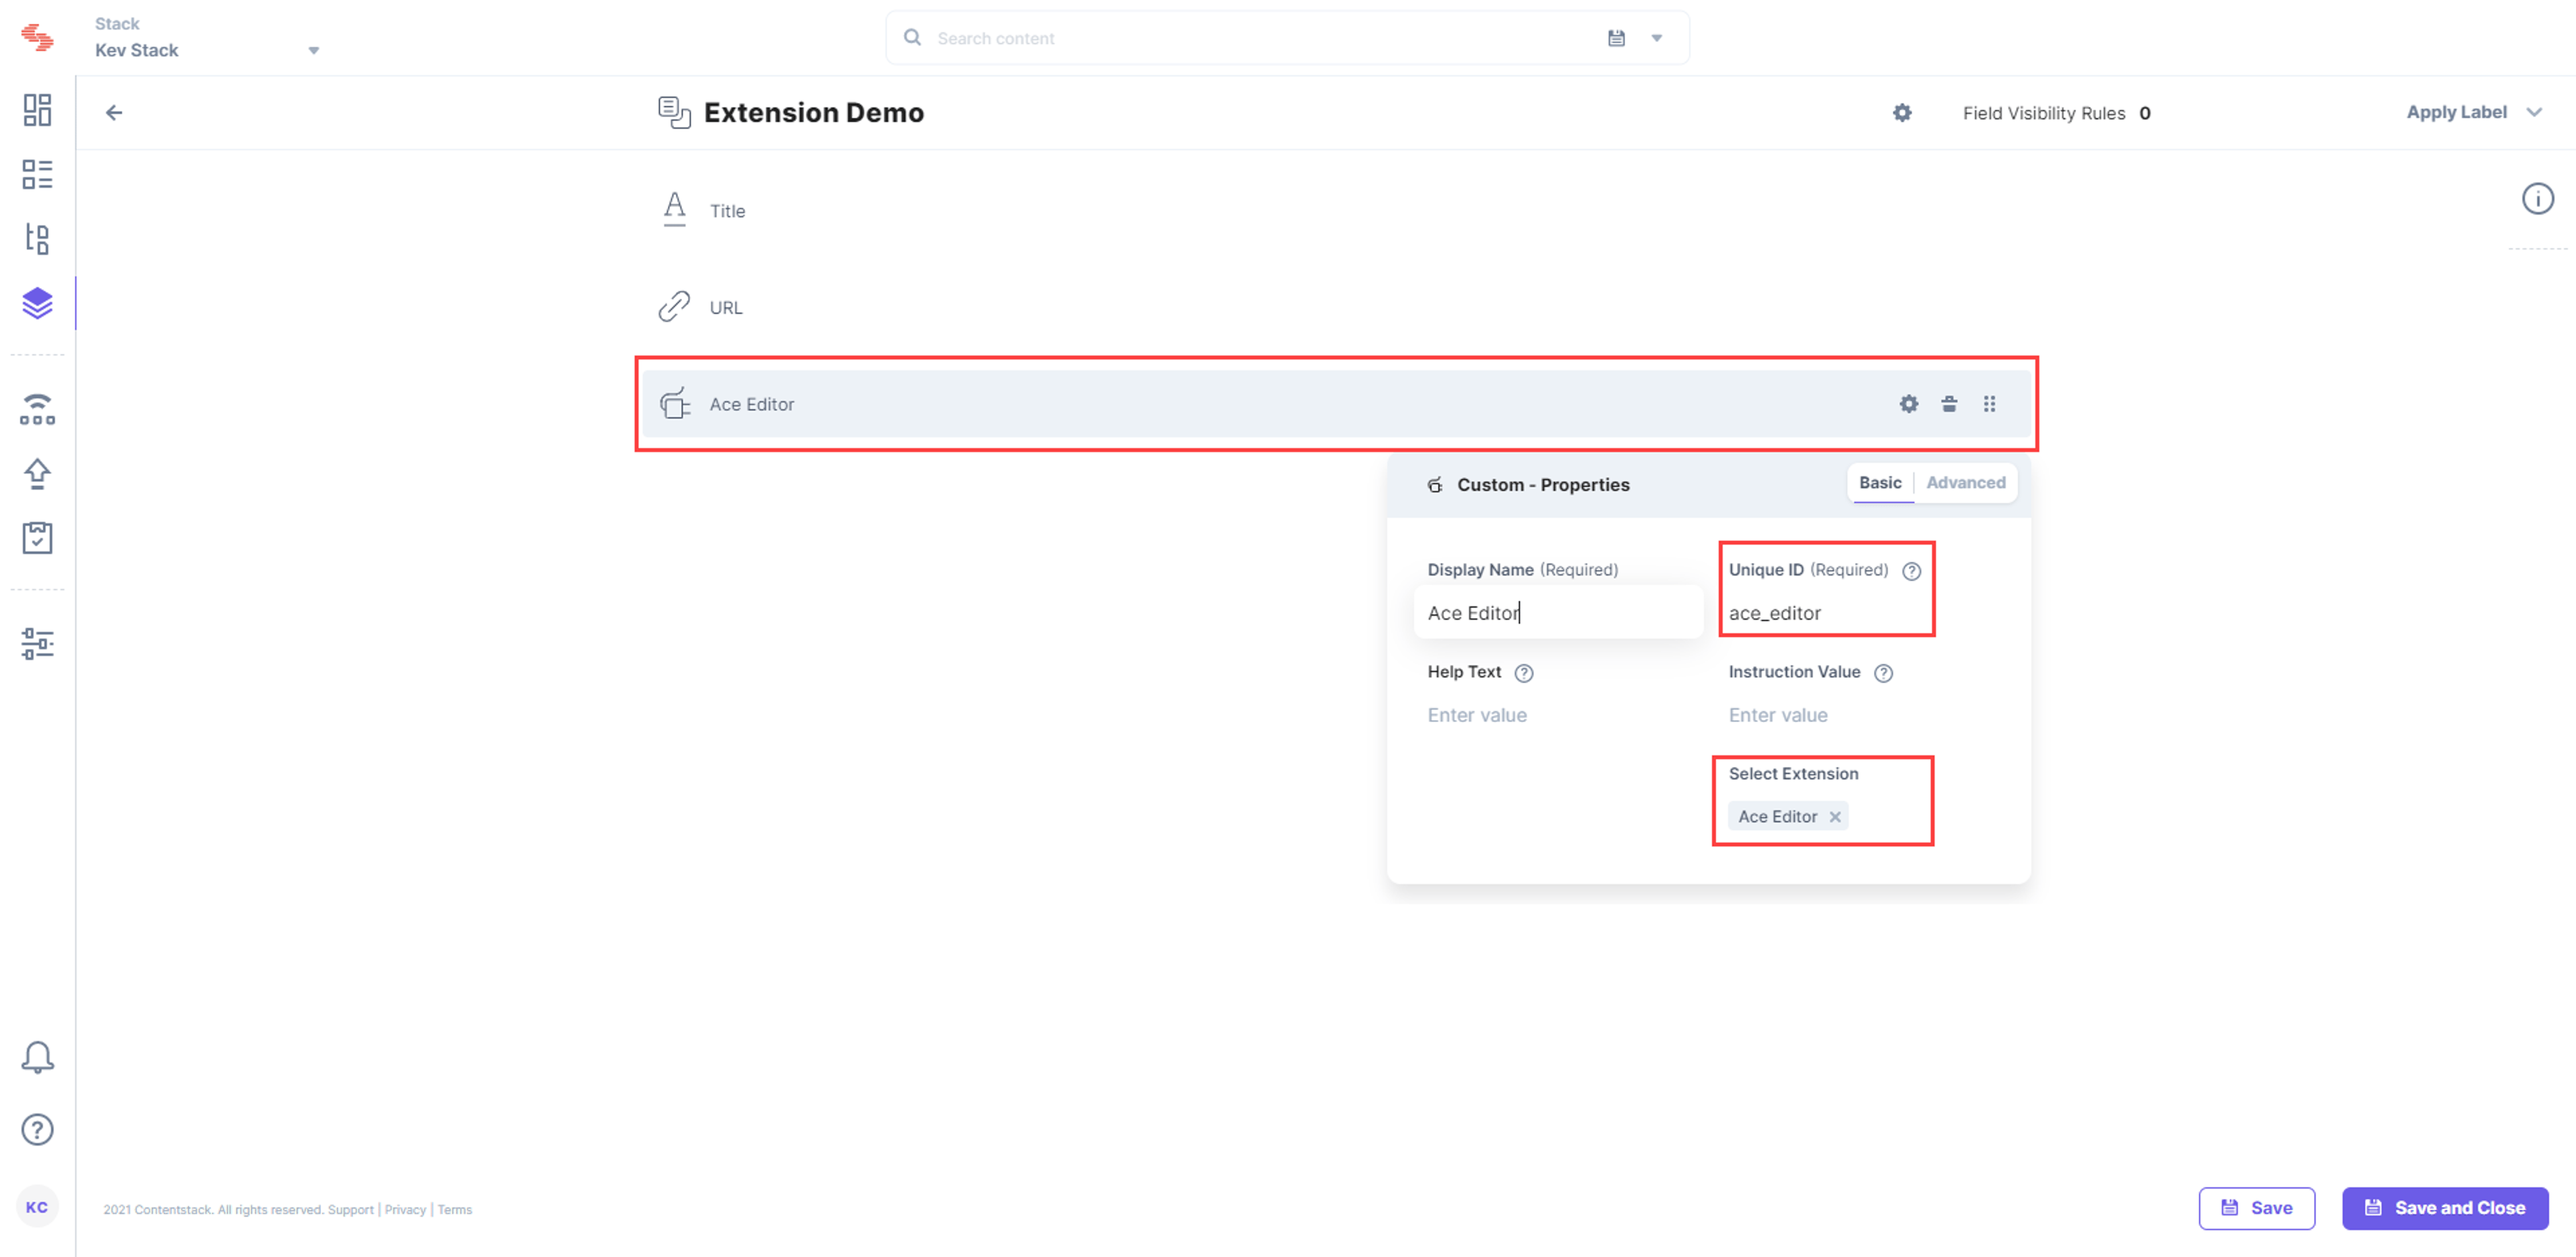This screenshot has height=1257, width=2576.
Task: Go back using the left arrow
Action: [114, 113]
